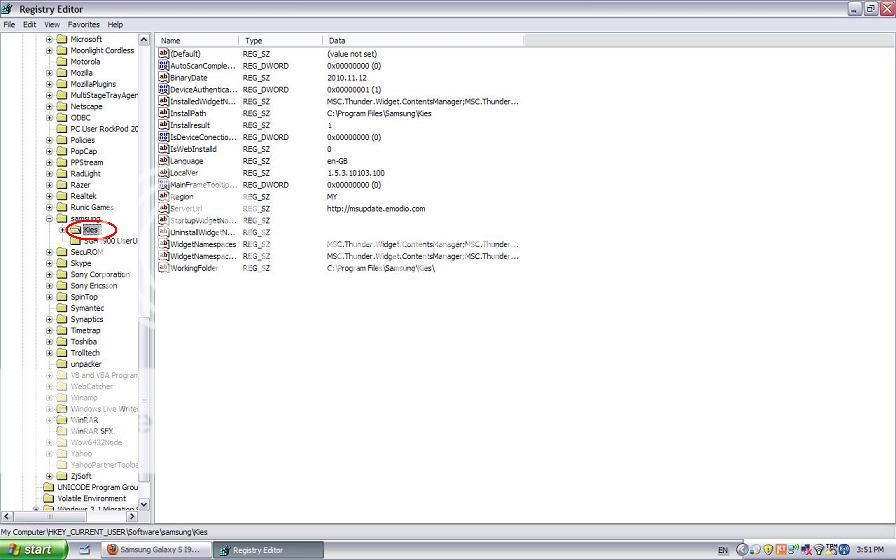Click the Skype folder icon

pyautogui.click(x=61, y=263)
